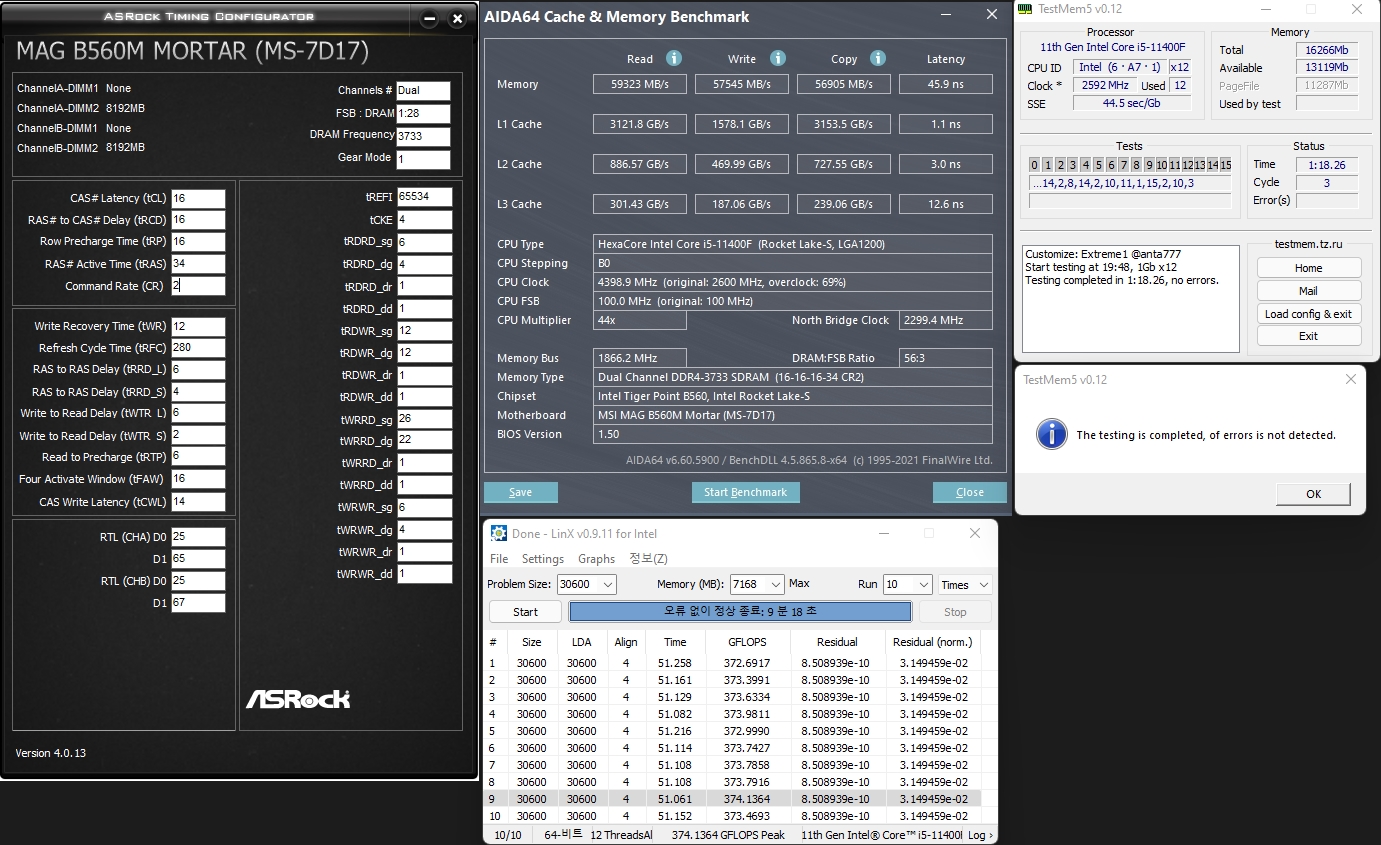Viewport: 1381px width, 845px height.
Task: Click the TestMem5 Cycle field showing 3
Action: tap(1327, 183)
